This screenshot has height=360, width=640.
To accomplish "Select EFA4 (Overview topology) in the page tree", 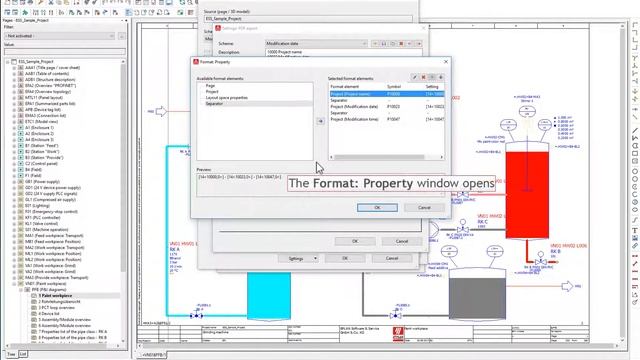I will coord(47,92).
